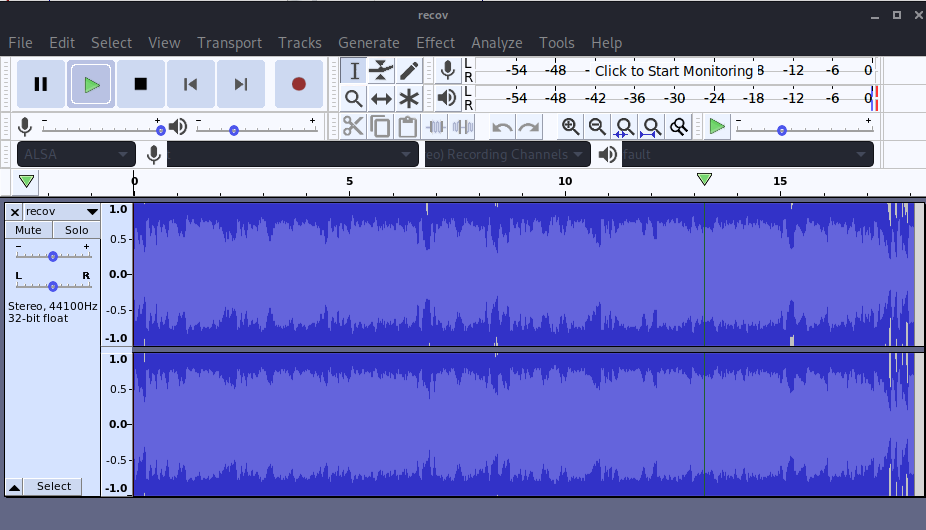Viewport: 926px width, 530px height.
Task: Click the Record button
Action: click(x=298, y=84)
